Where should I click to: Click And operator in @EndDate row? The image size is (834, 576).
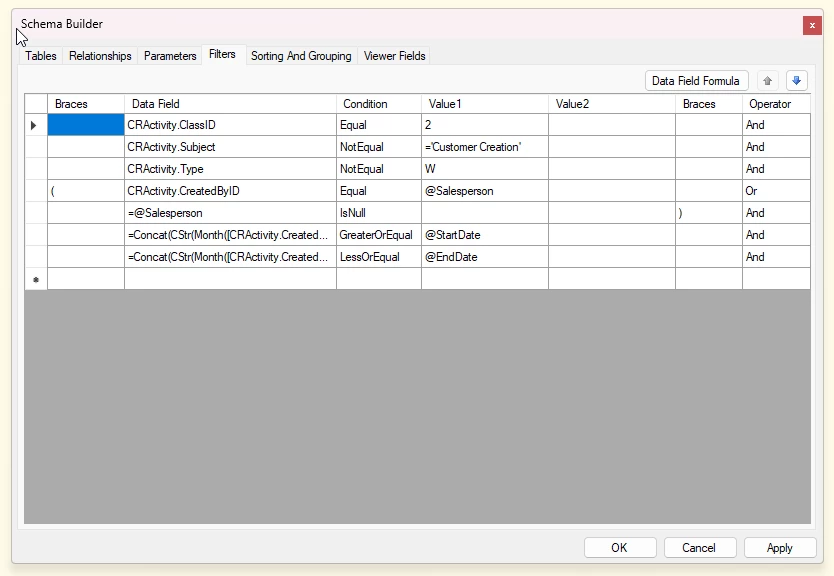(x=776, y=257)
